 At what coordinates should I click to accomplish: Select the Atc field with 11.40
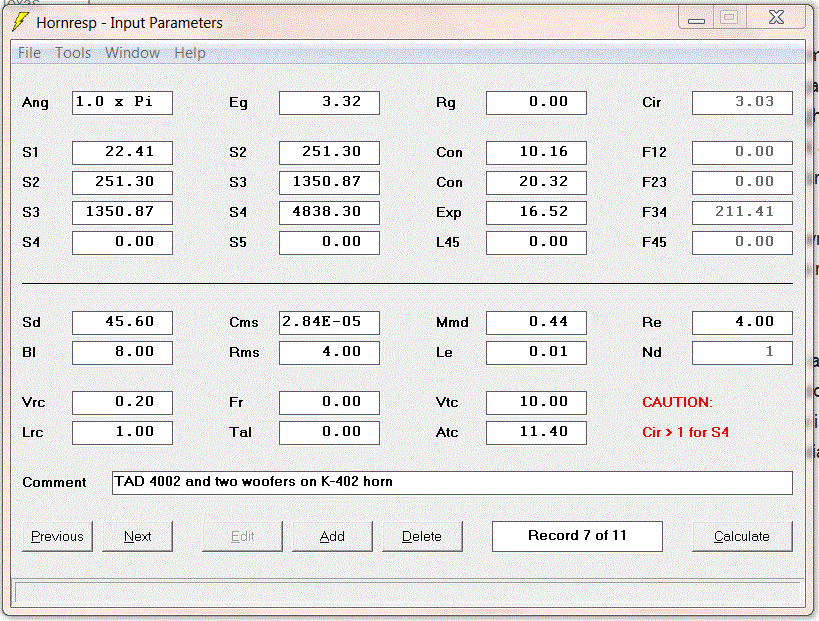pos(536,432)
